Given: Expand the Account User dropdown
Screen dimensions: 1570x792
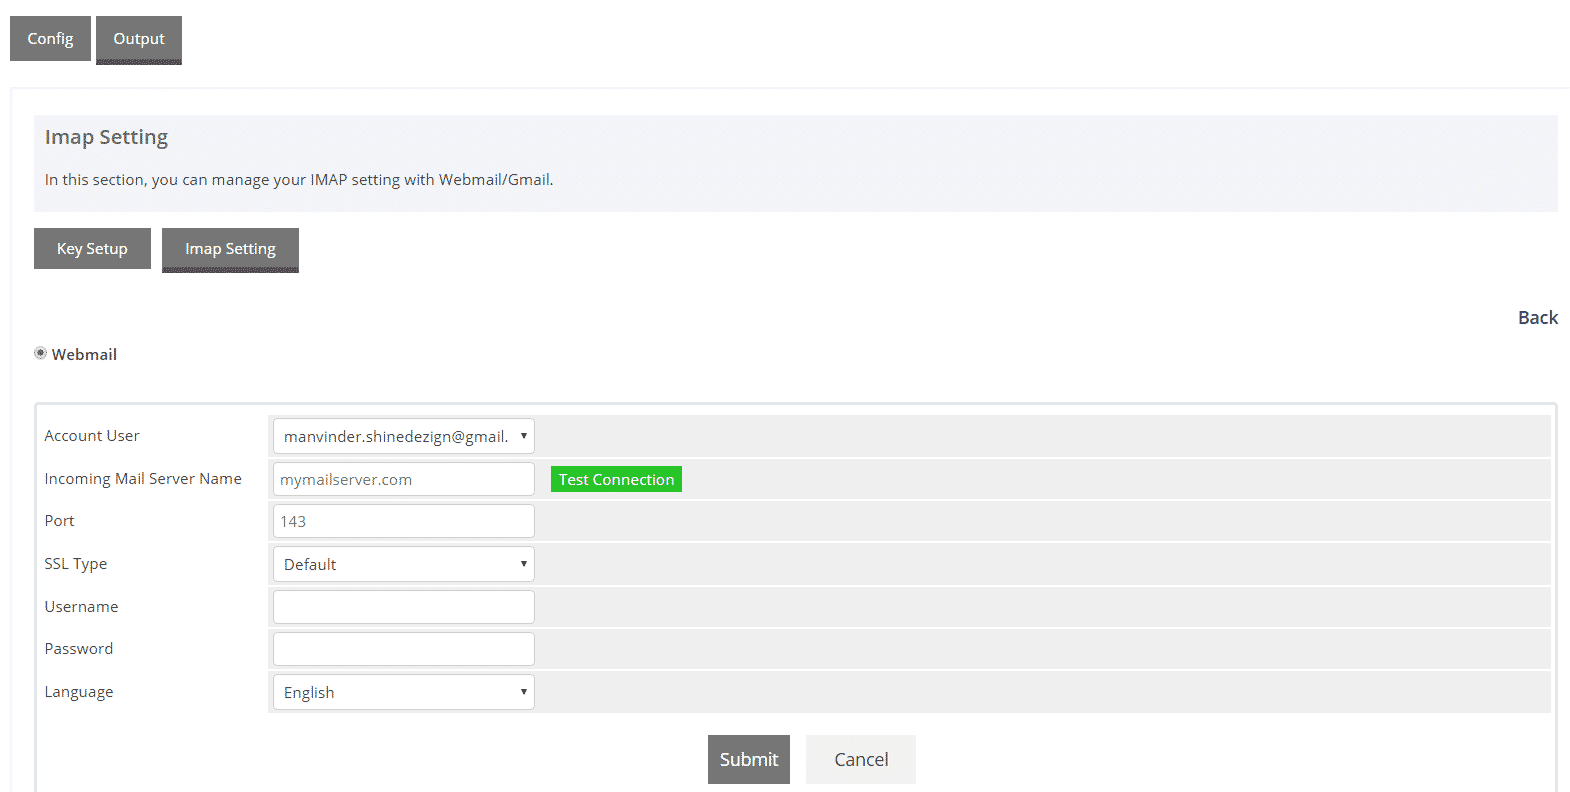Looking at the screenshot, I should [x=403, y=436].
